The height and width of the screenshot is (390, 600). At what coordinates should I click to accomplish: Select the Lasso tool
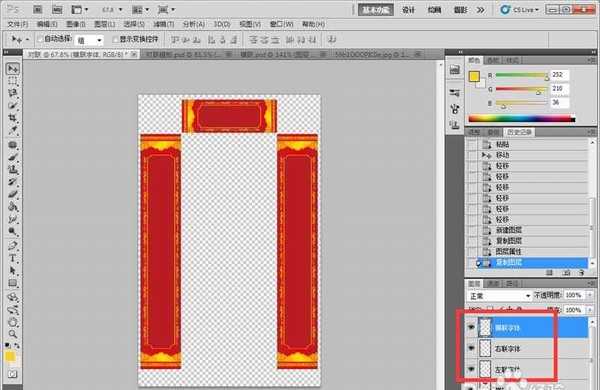coord(13,93)
